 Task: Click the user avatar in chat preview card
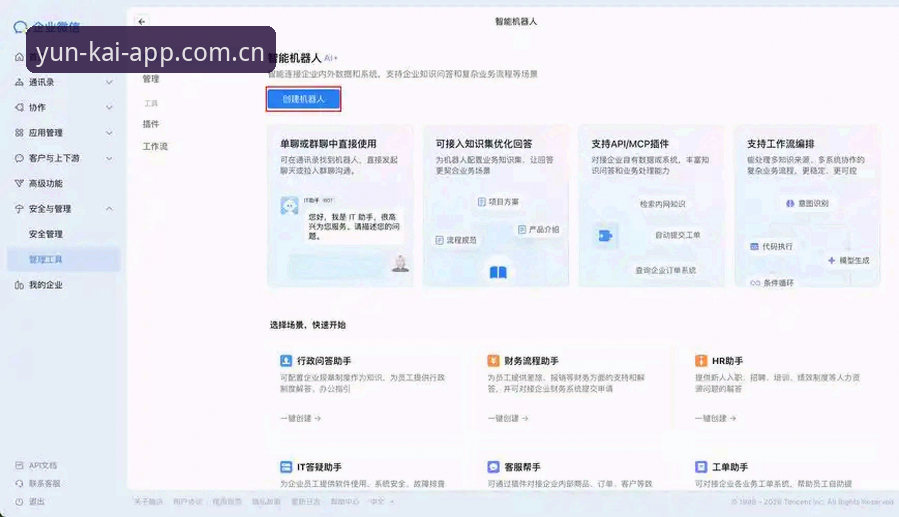pyautogui.click(x=400, y=263)
